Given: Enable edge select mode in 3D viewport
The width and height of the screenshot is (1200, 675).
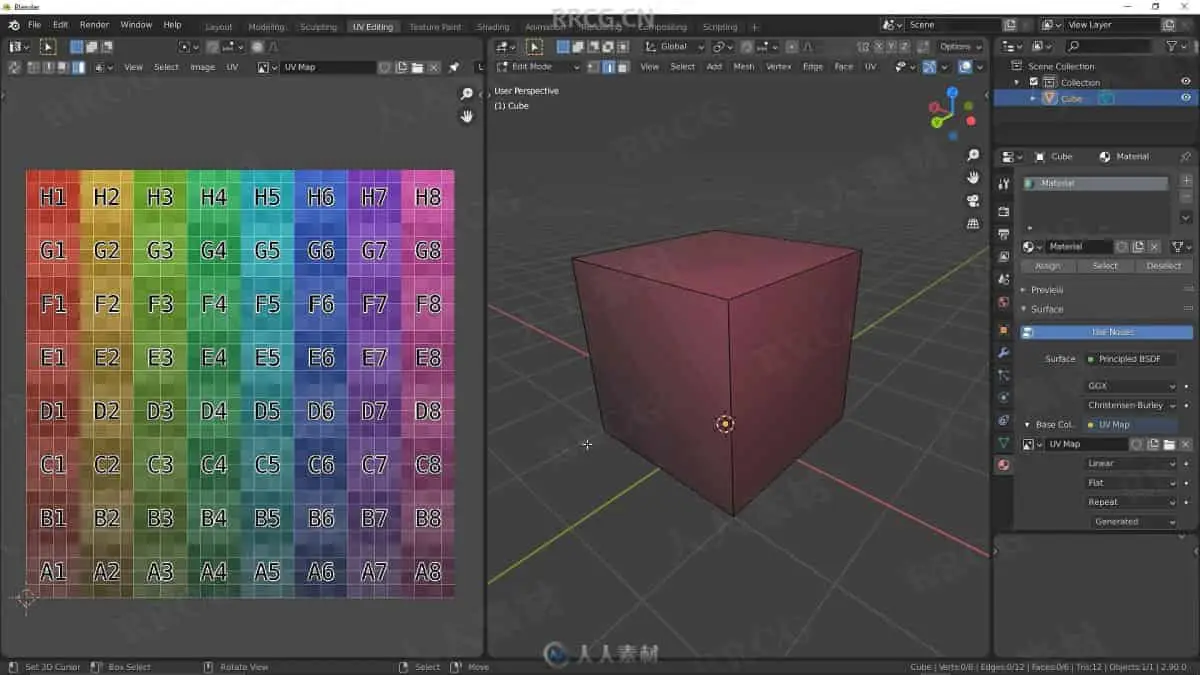Looking at the screenshot, I should (x=607, y=67).
